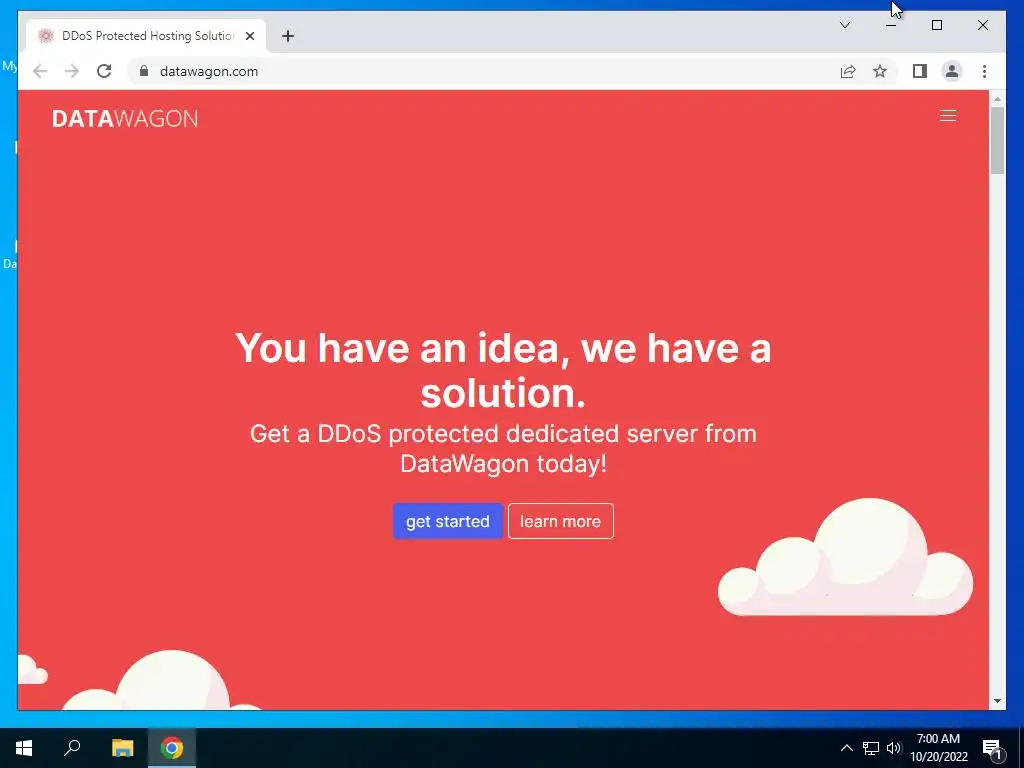The height and width of the screenshot is (768, 1024).
Task: Open the Windows Start menu
Action: [24, 748]
